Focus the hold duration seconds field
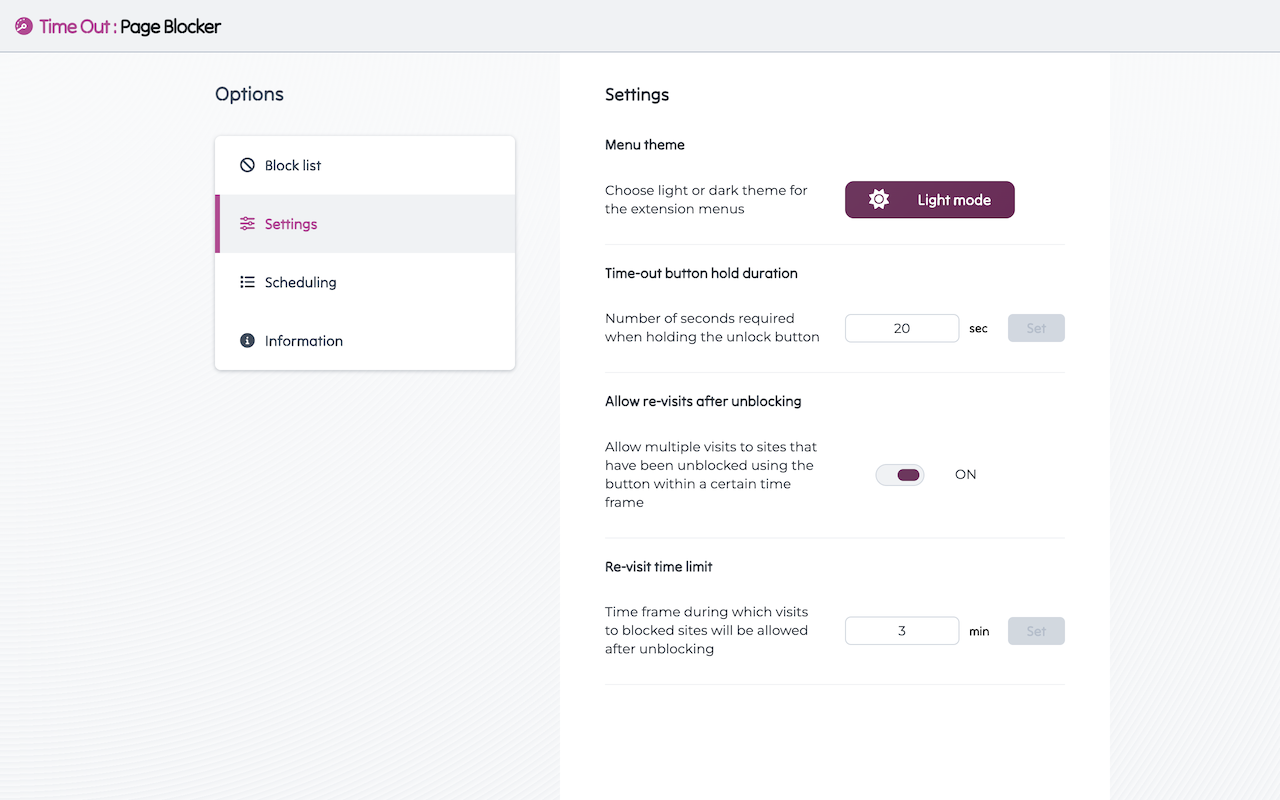 (x=902, y=328)
